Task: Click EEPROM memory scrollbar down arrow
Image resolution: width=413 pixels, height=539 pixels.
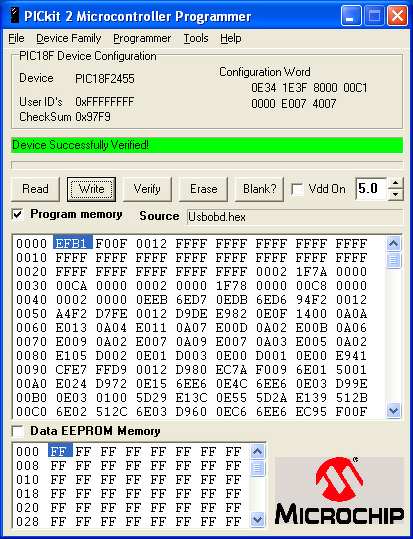Action: (x=258, y=519)
